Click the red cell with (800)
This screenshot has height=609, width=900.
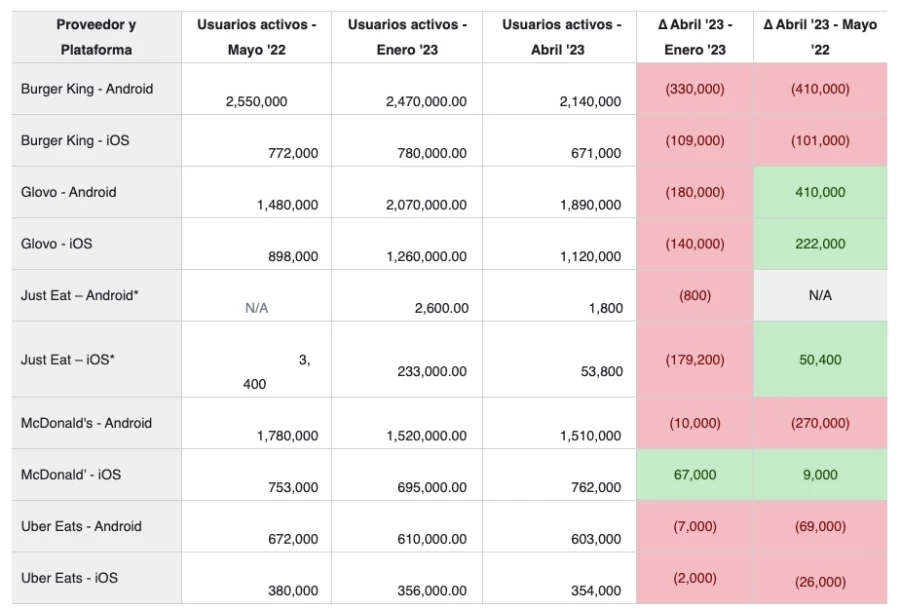coord(695,296)
